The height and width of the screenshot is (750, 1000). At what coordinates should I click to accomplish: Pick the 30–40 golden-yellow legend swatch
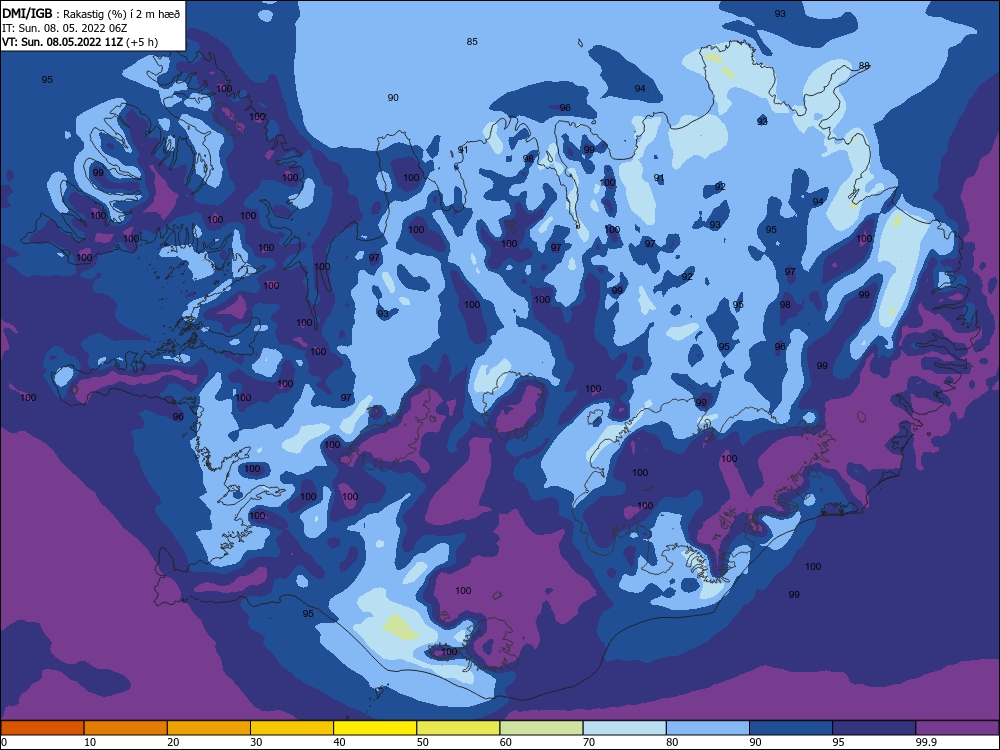tap(292, 728)
